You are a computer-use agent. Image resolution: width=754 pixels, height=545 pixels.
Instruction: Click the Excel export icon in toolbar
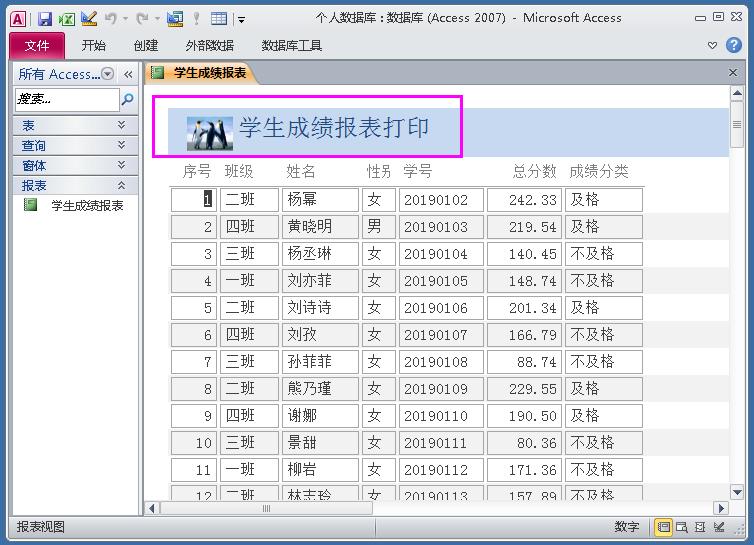[66, 19]
